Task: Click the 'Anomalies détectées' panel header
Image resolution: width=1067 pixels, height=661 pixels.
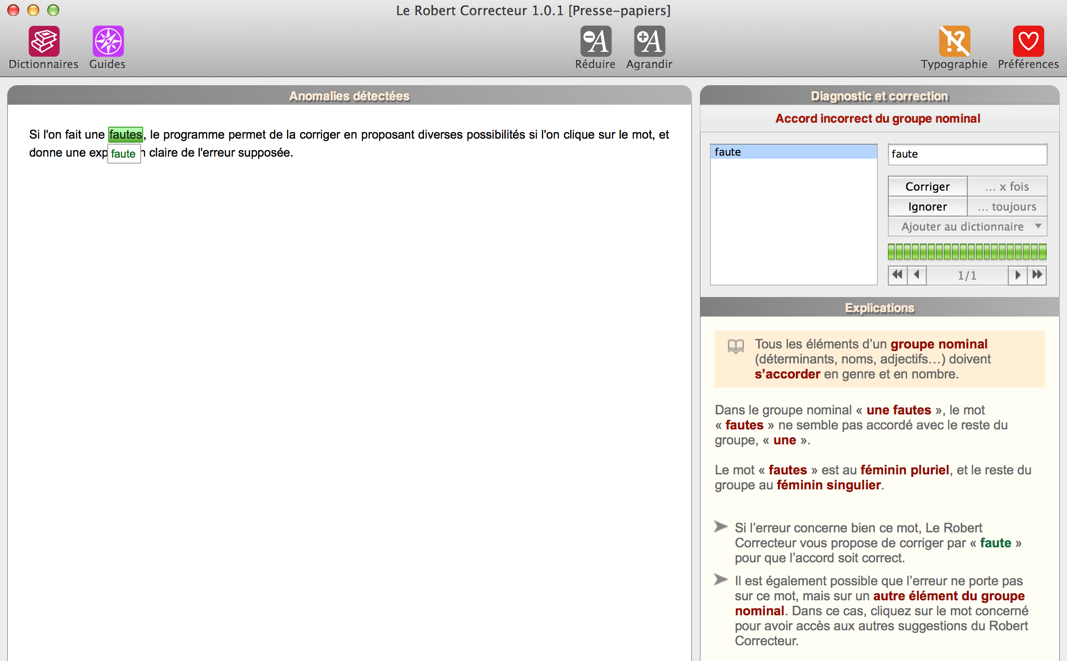Action: (349, 96)
